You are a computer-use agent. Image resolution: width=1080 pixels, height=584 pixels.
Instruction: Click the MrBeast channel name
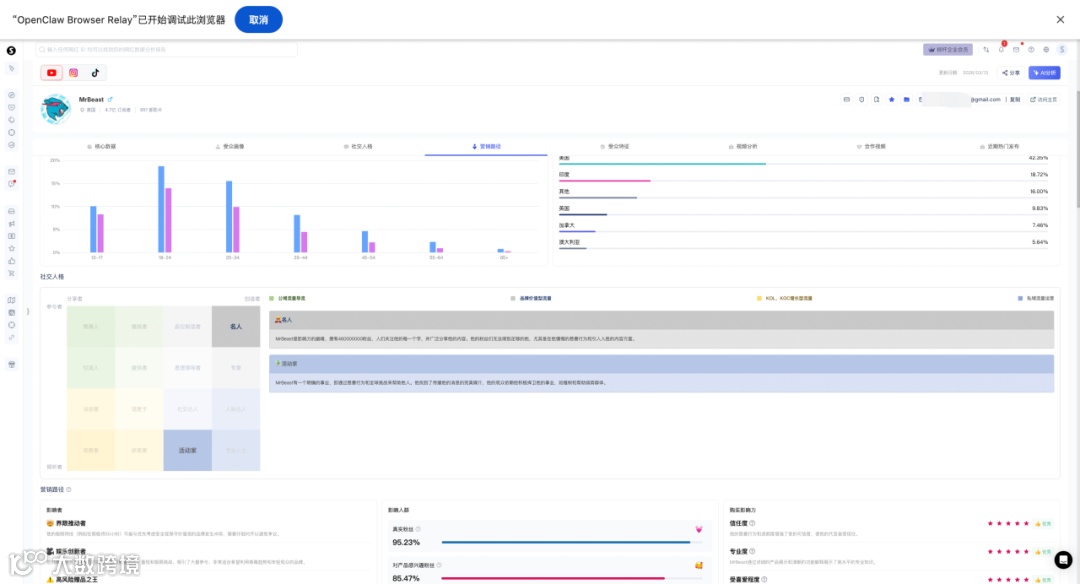click(91, 99)
